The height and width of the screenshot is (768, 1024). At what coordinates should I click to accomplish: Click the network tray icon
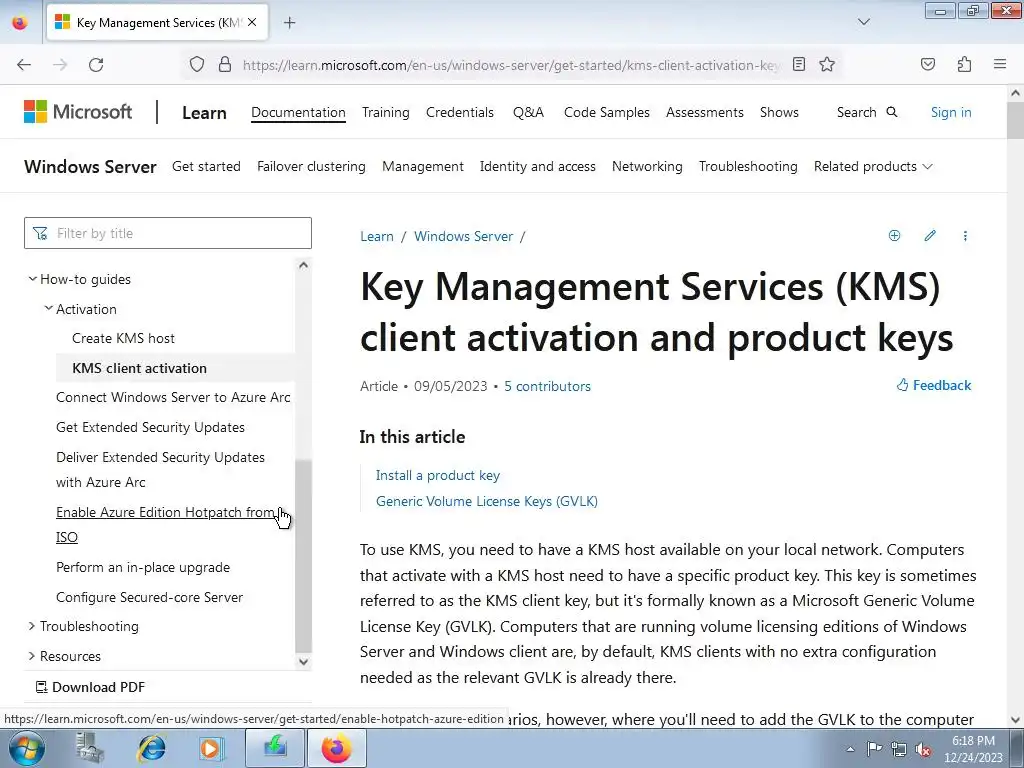click(x=899, y=749)
